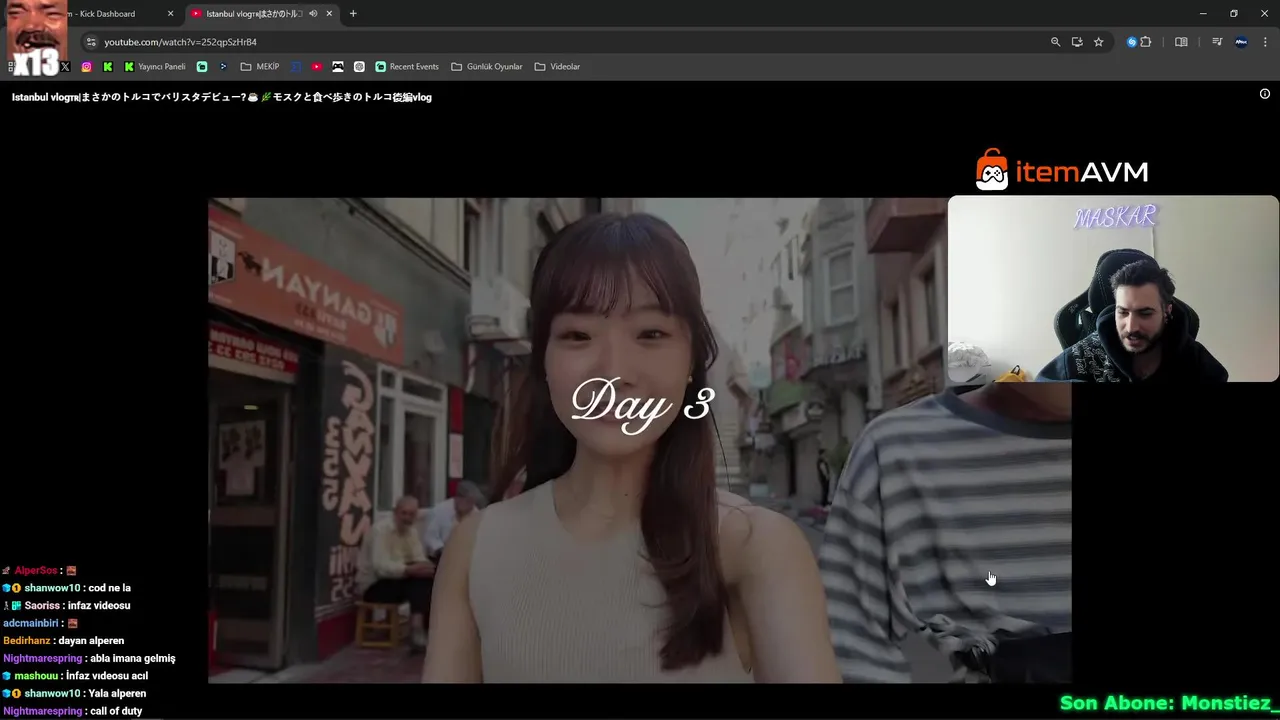View site information icon in address bar
This screenshot has height=720, width=1280.
[x=91, y=42]
